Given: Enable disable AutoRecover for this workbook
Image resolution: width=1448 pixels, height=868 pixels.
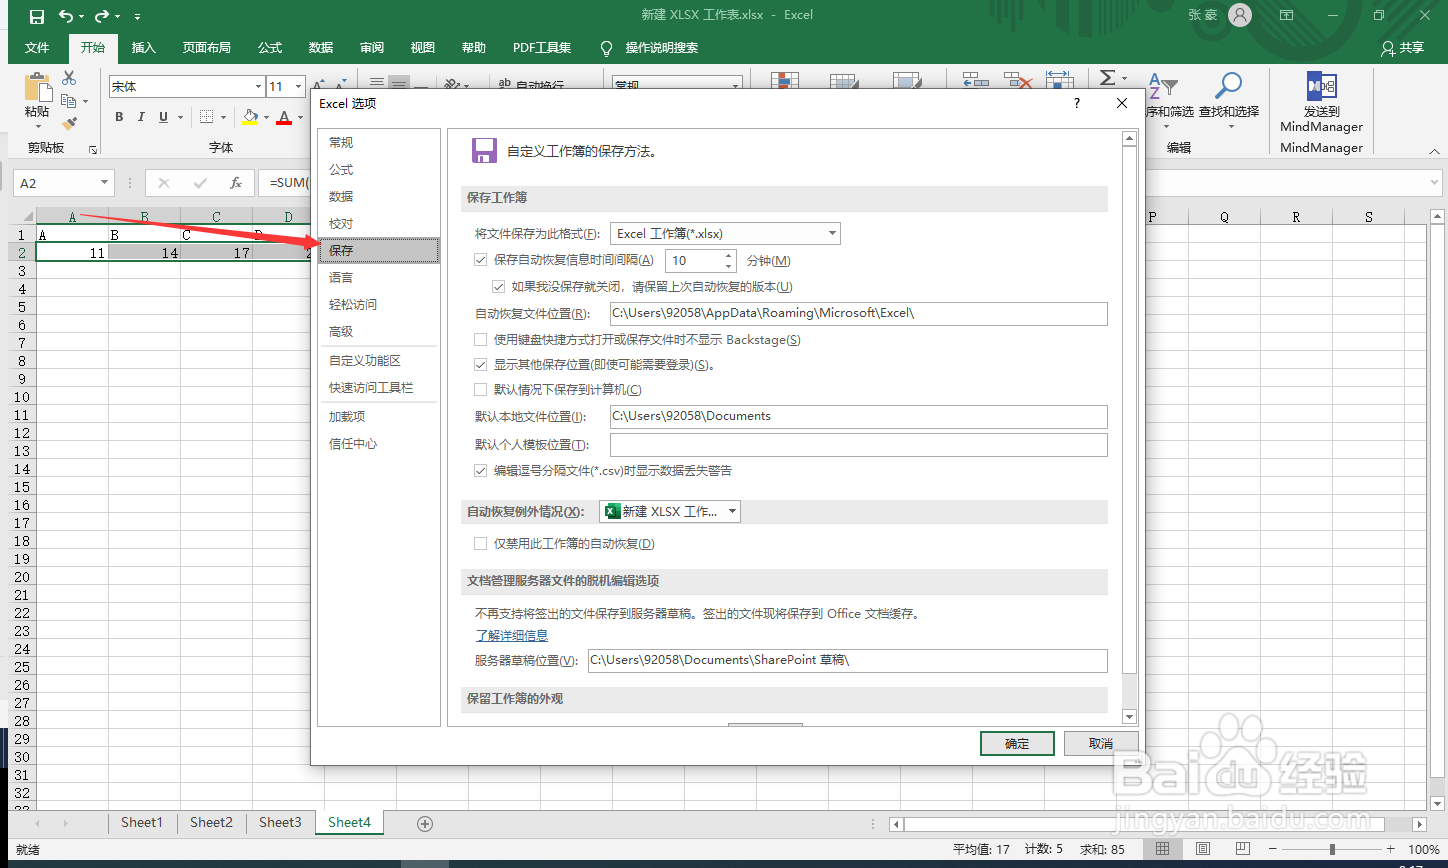Looking at the screenshot, I should (481, 544).
